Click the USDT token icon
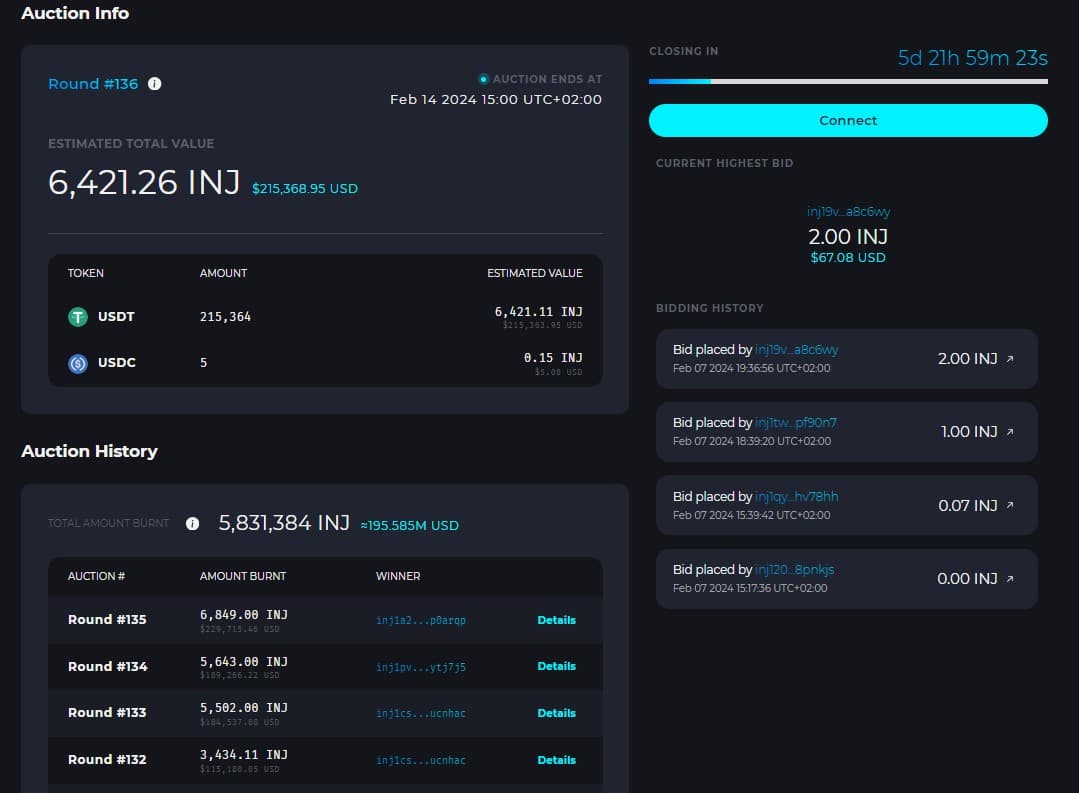 point(78,317)
